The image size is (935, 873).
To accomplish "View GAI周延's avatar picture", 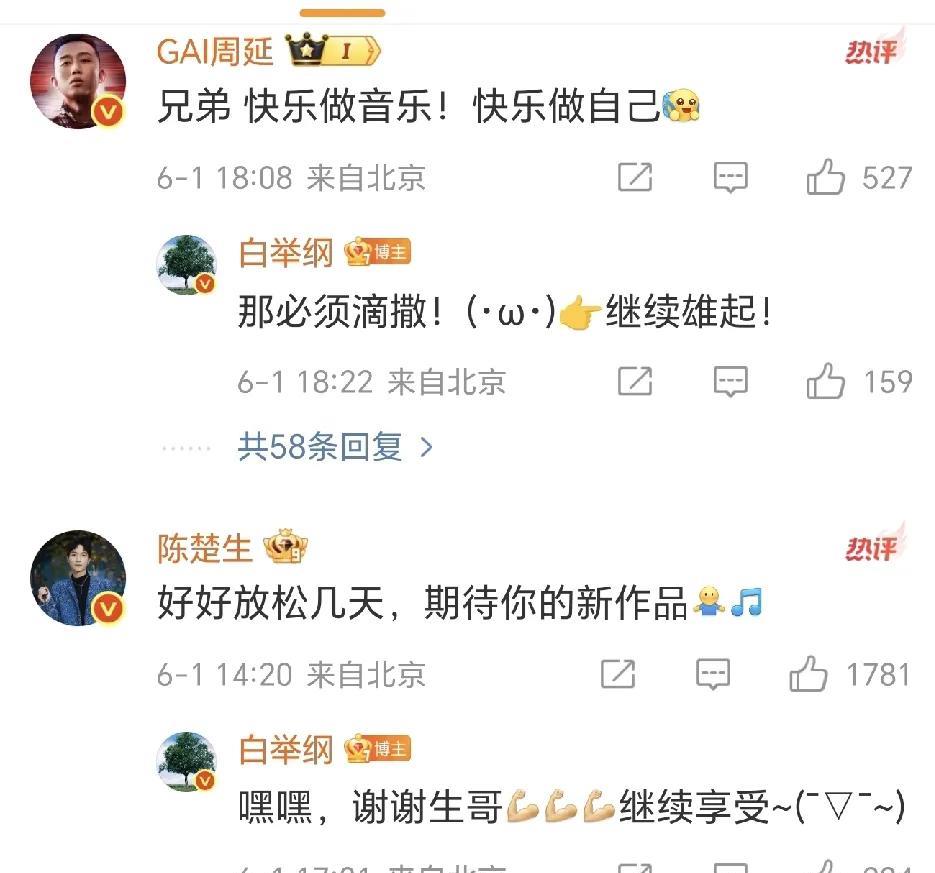I will (x=78, y=81).
